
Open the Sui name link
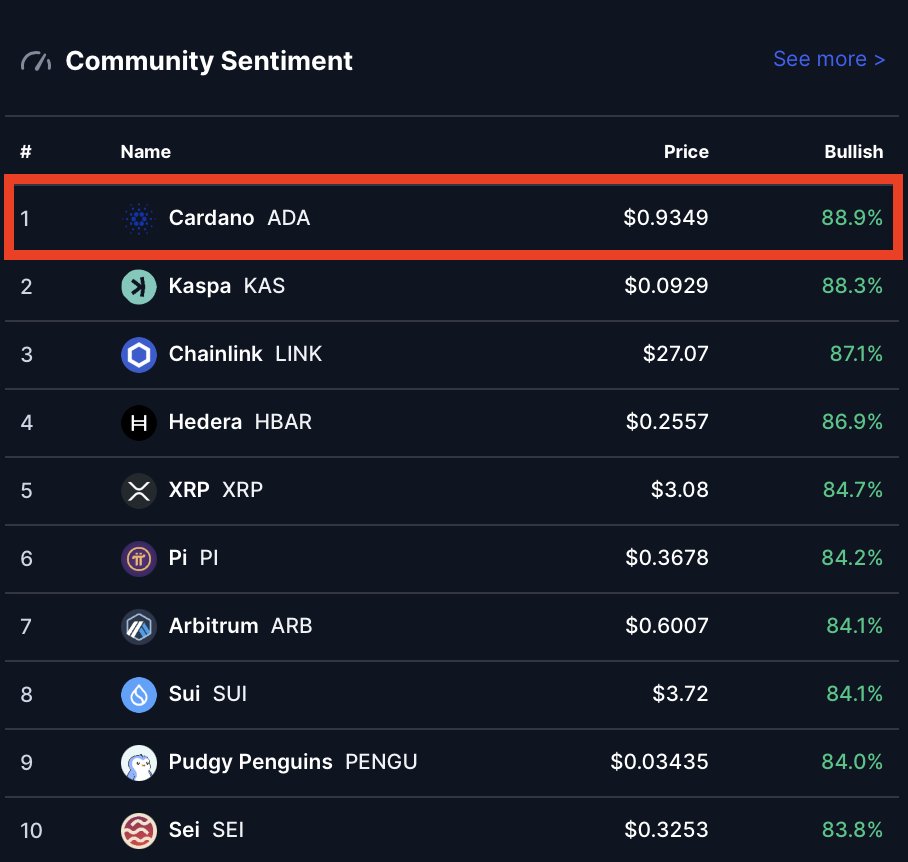coord(184,694)
